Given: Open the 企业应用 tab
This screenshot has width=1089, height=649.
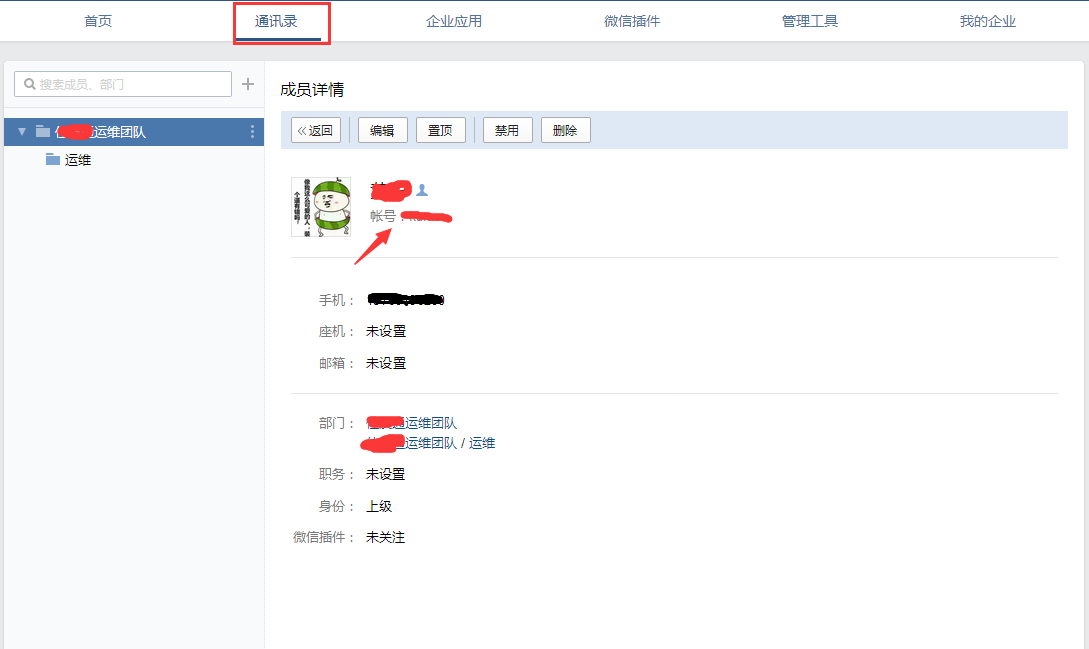Looking at the screenshot, I should coord(454,22).
